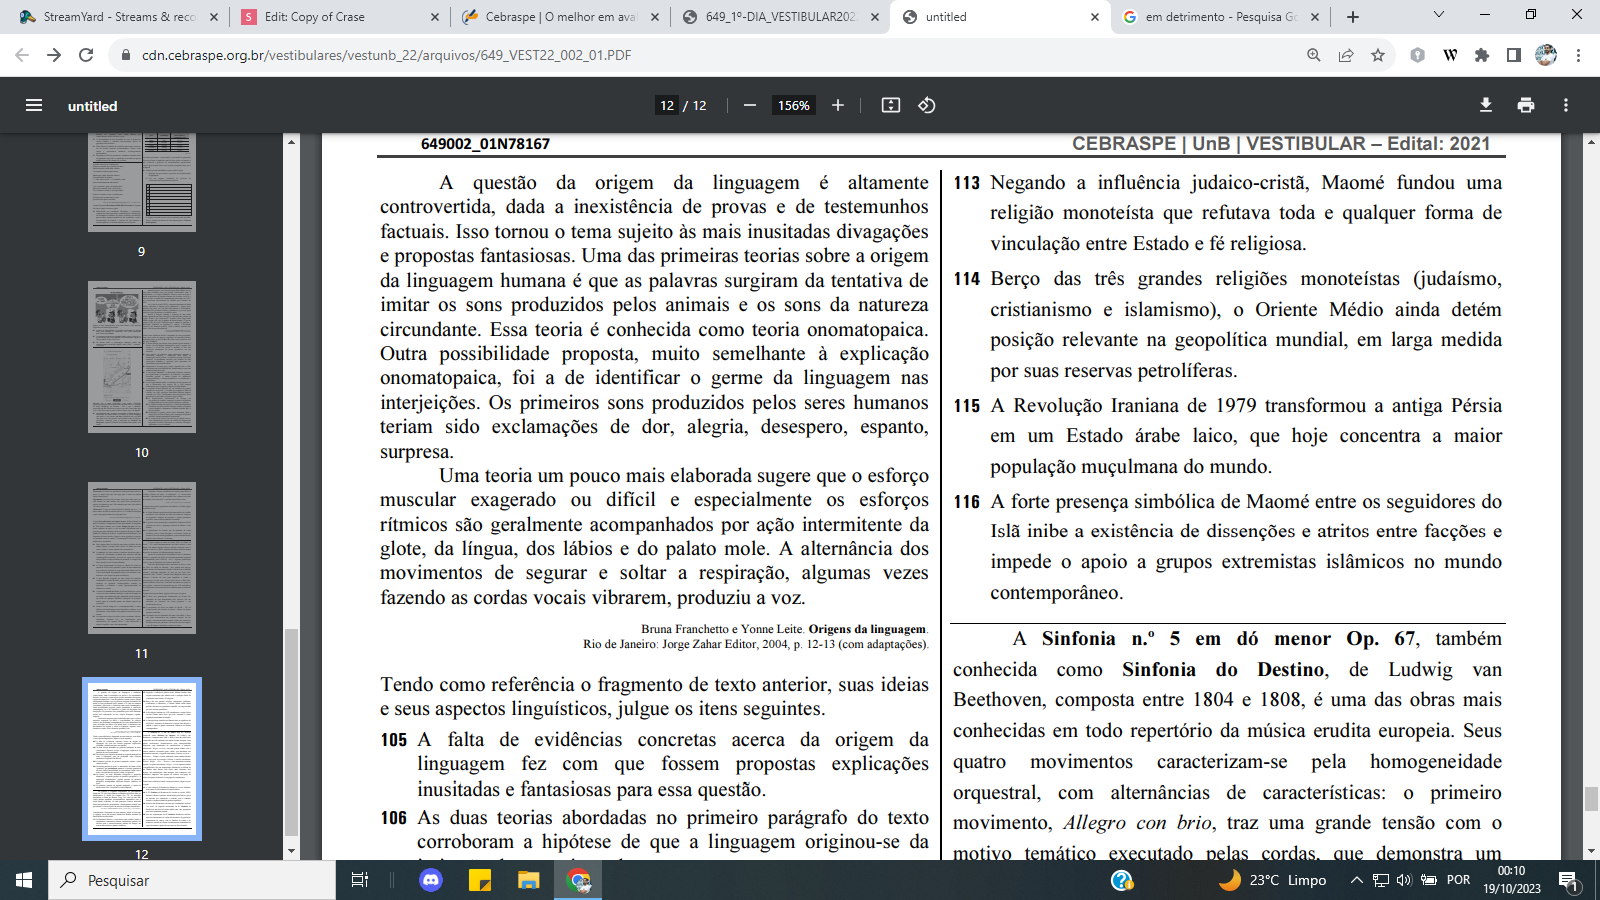Go forward in browser history
This screenshot has height=900, width=1600.
pos(54,55)
